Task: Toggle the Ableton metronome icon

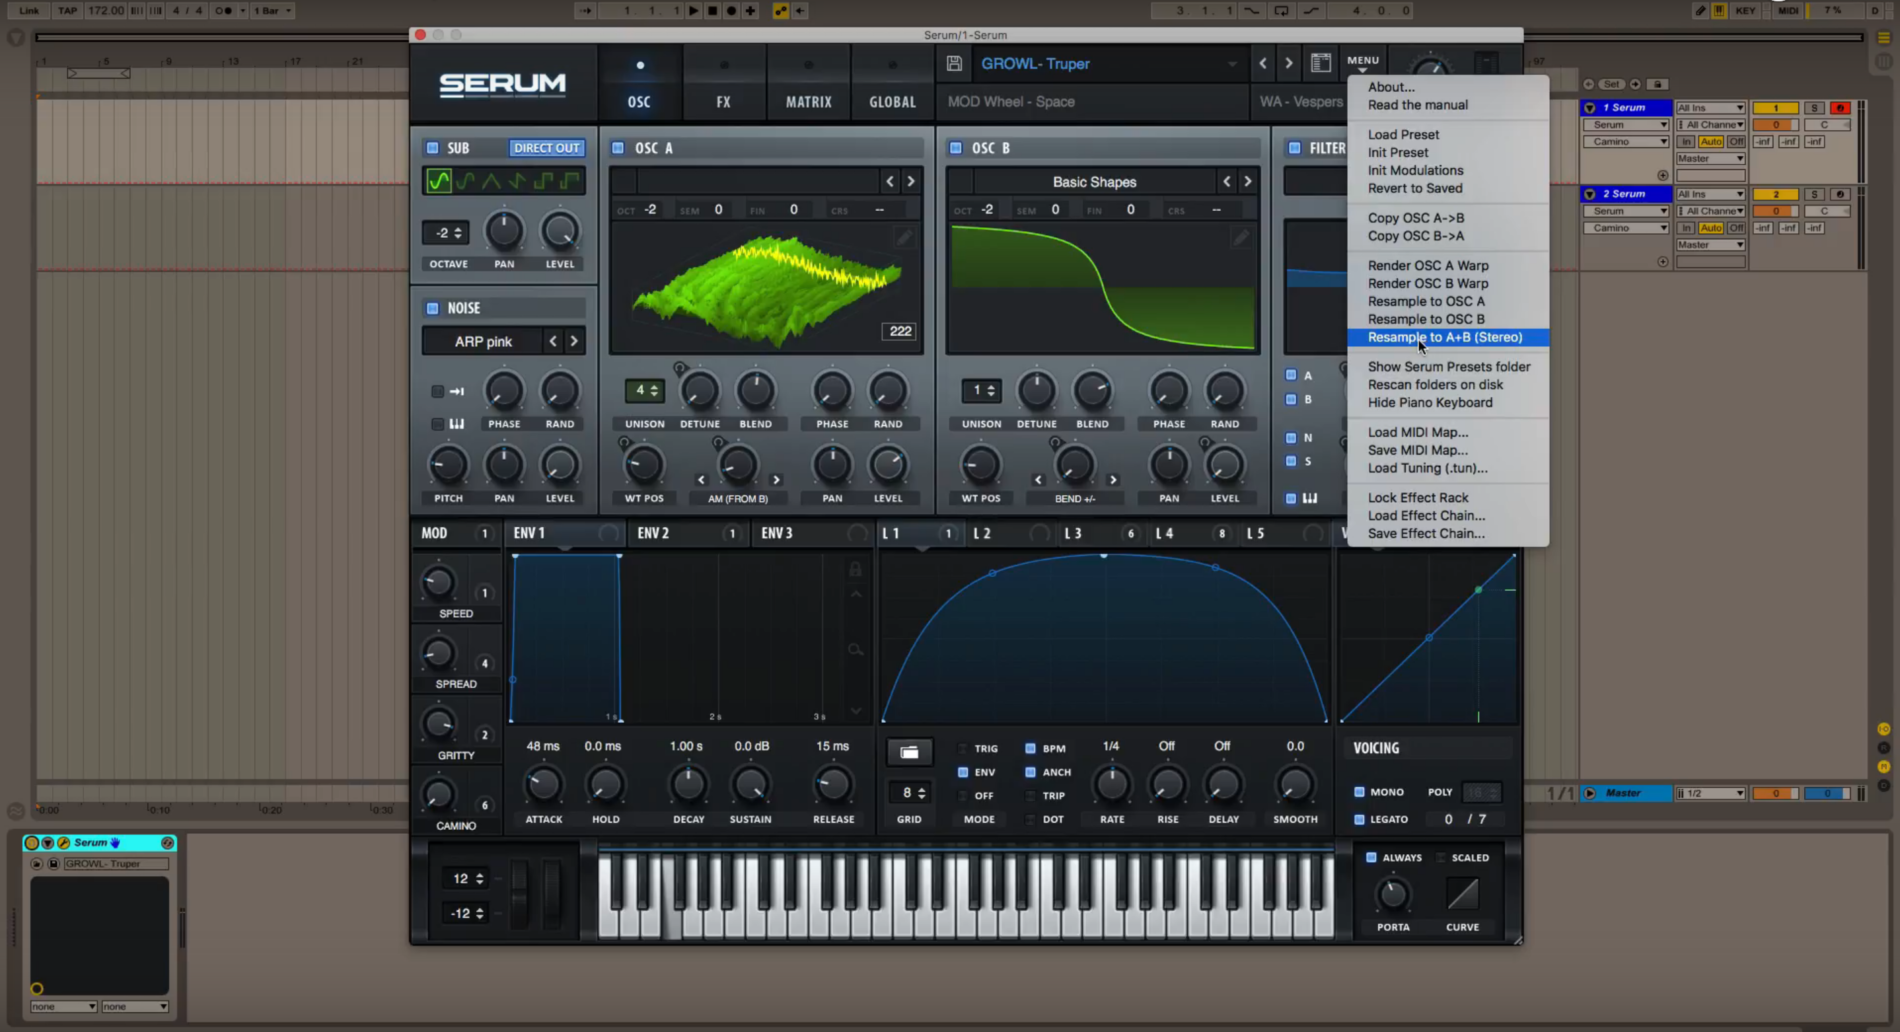Action: pyautogui.click(x=224, y=10)
